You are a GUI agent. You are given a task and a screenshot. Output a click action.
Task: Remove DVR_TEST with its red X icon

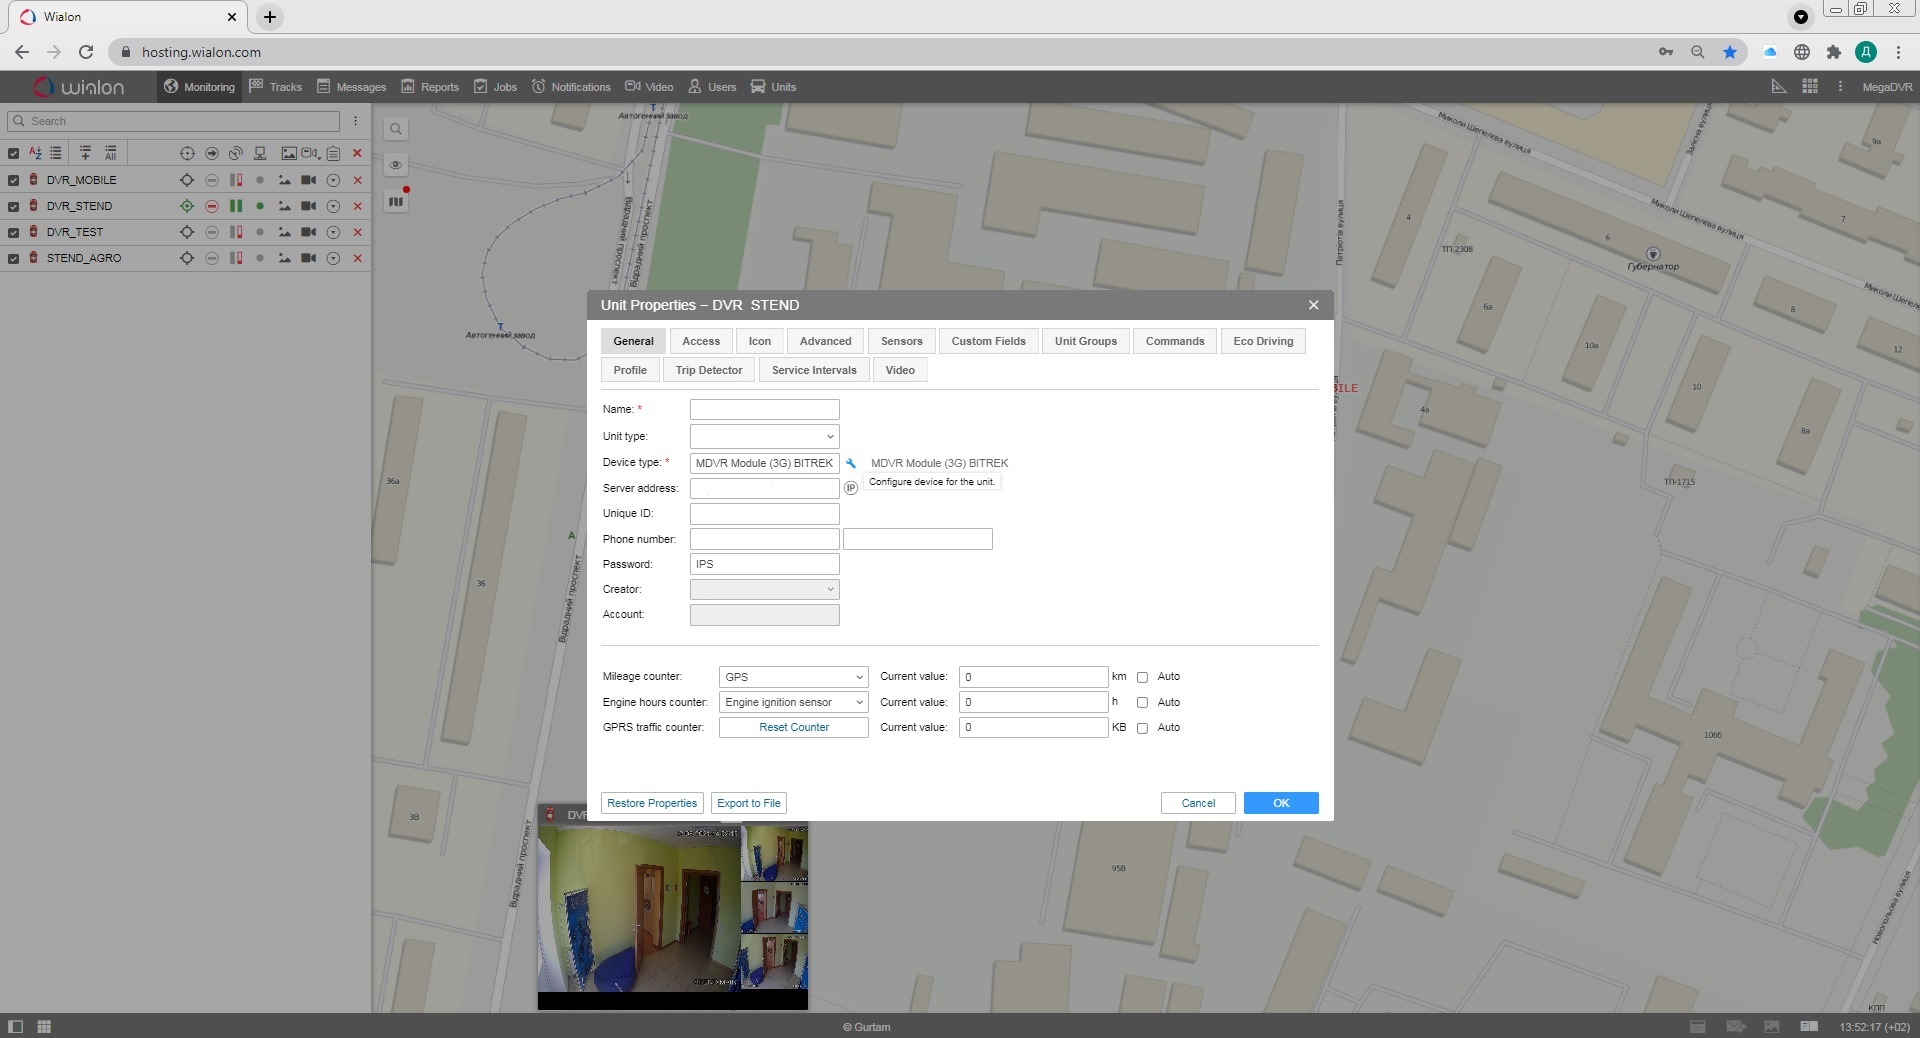[x=357, y=232]
